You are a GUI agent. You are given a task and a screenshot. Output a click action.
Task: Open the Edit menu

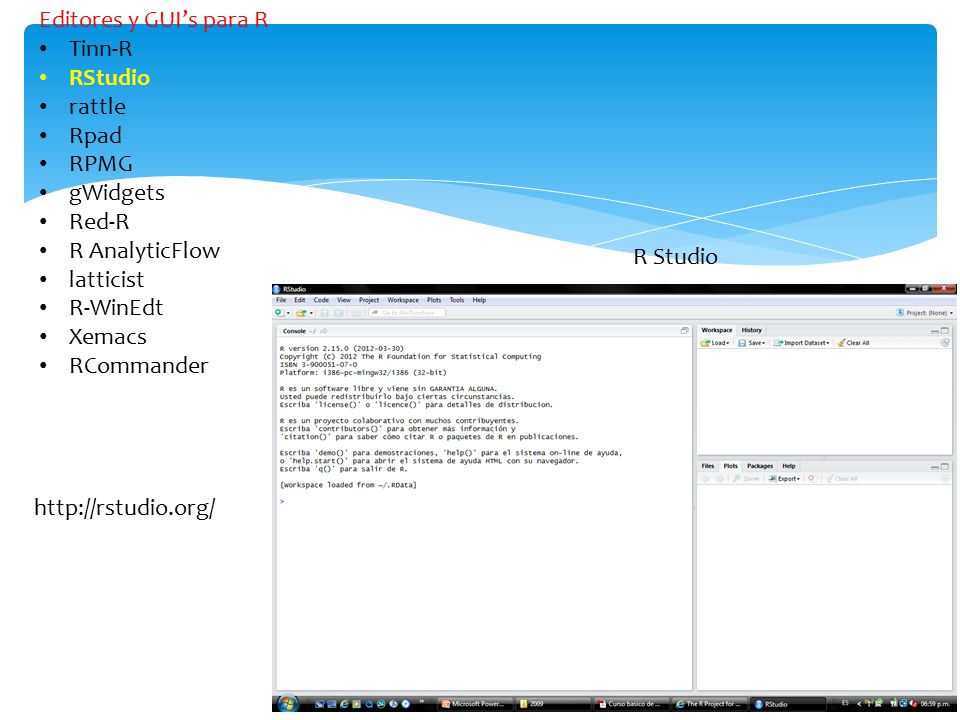[x=299, y=300]
